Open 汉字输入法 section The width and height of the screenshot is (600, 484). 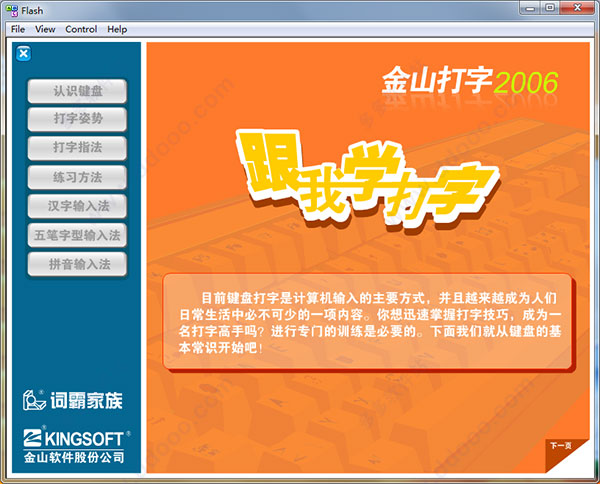coord(77,206)
